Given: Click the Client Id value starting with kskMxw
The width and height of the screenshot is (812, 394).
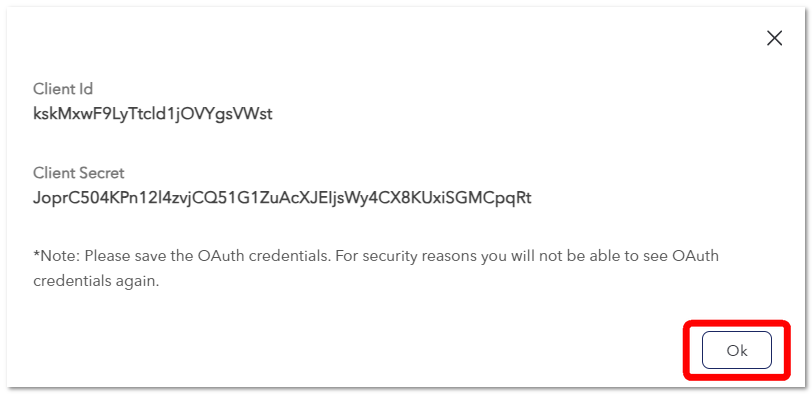Looking at the screenshot, I should click(x=153, y=114).
